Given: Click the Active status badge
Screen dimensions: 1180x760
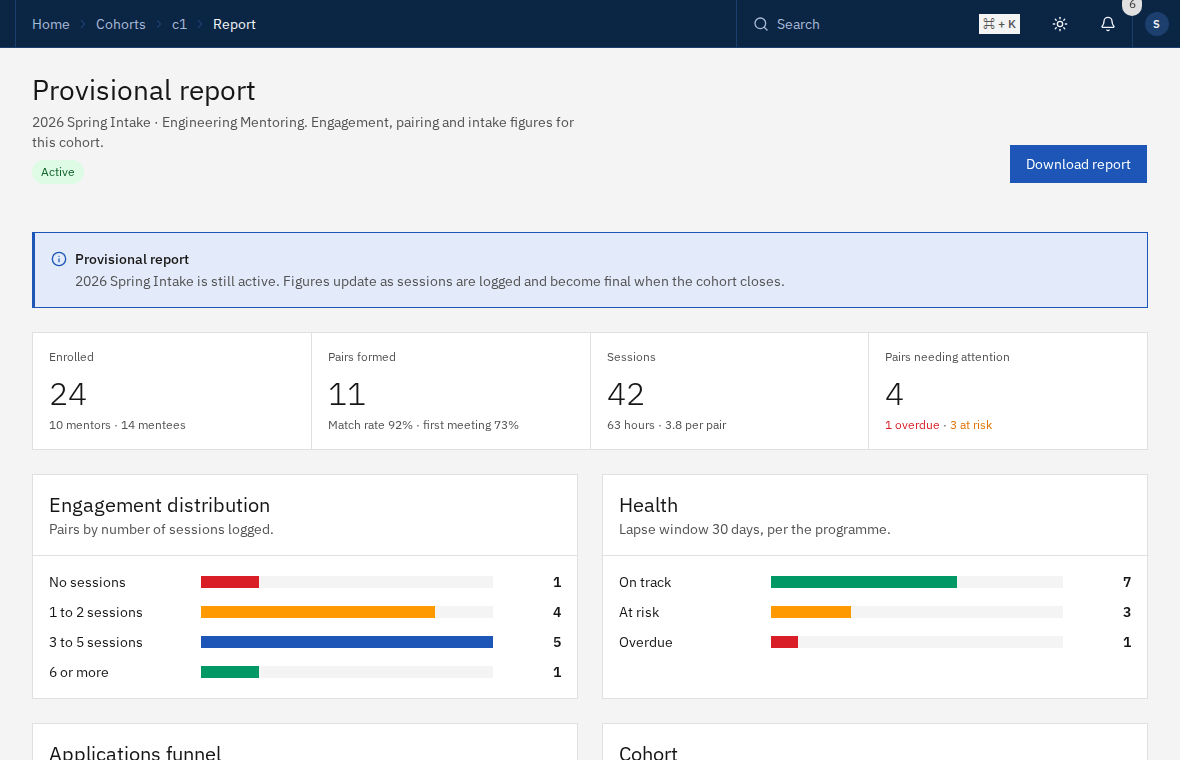Looking at the screenshot, I should tap(58, 172).
